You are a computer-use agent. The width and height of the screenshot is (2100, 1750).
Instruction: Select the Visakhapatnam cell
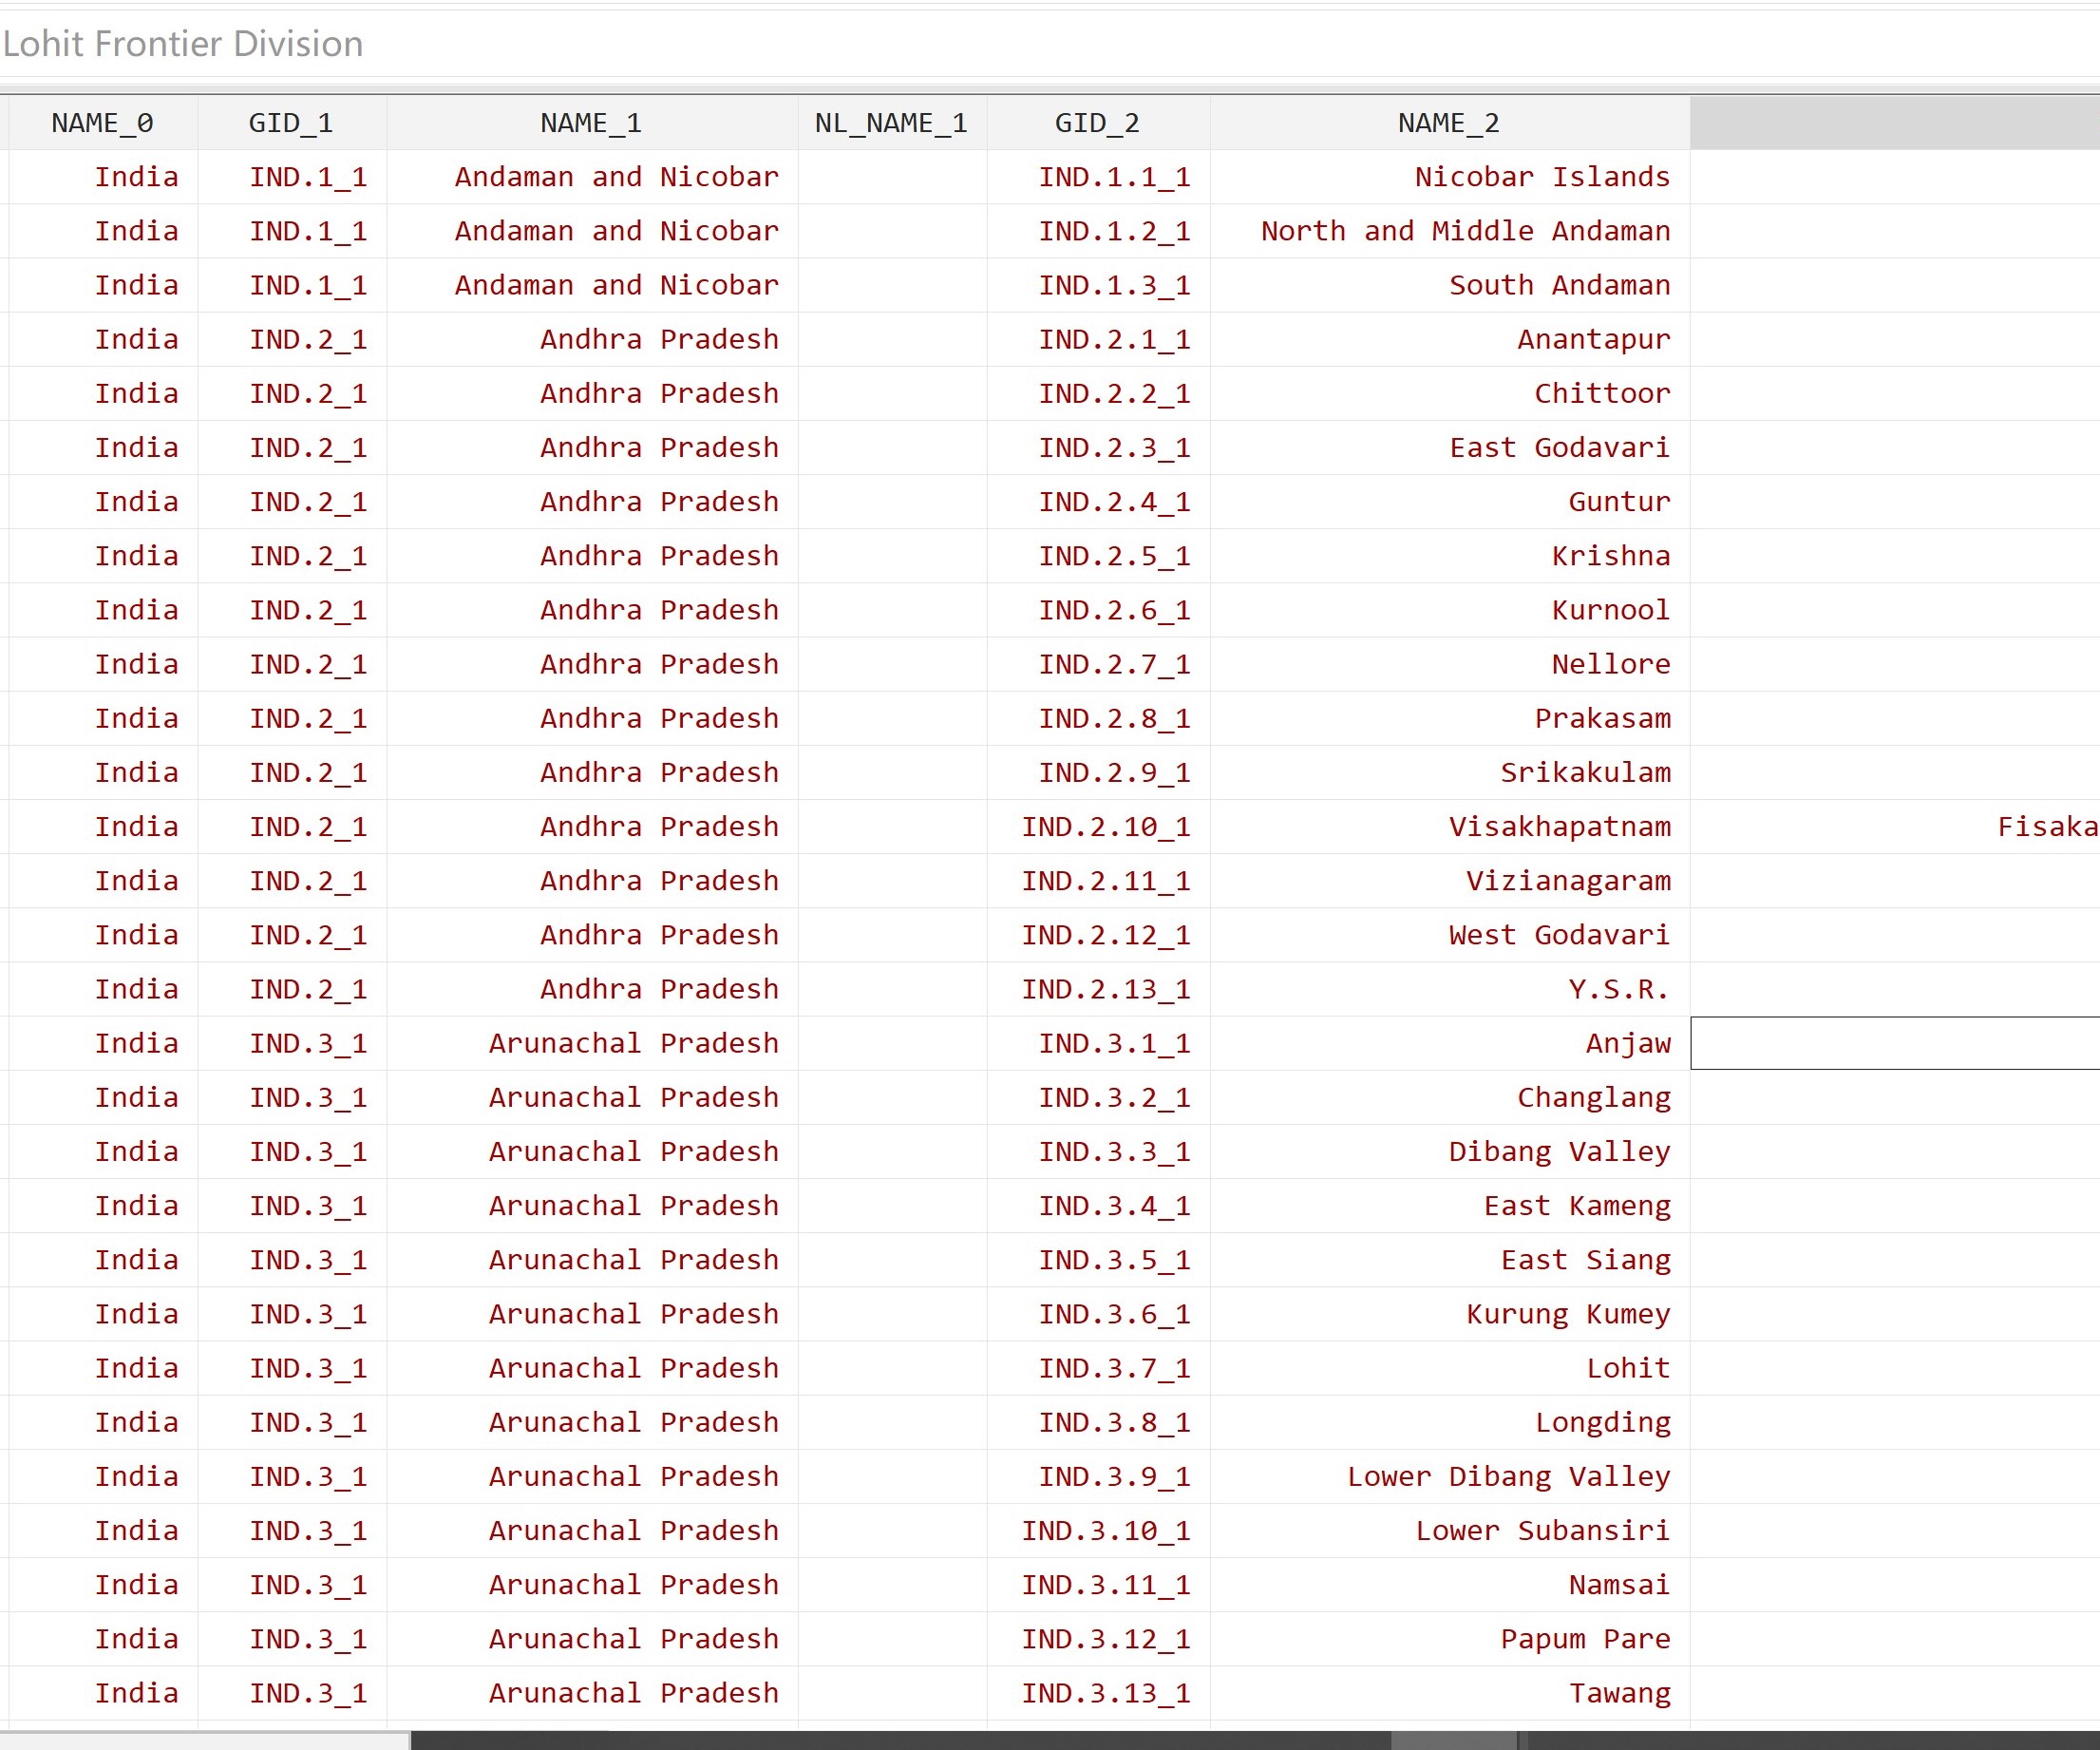pyautogui.click(x=1559, y=827)
